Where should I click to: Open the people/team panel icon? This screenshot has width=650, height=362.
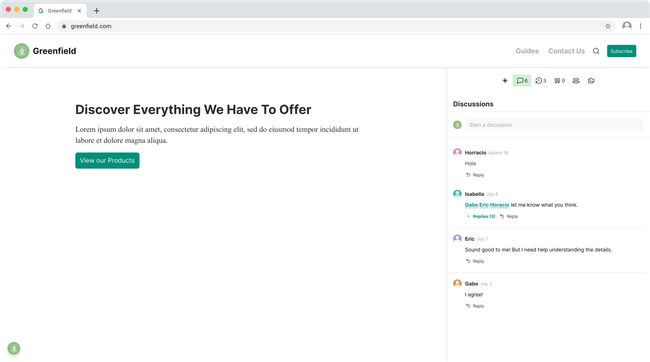(x=576, y=81)
